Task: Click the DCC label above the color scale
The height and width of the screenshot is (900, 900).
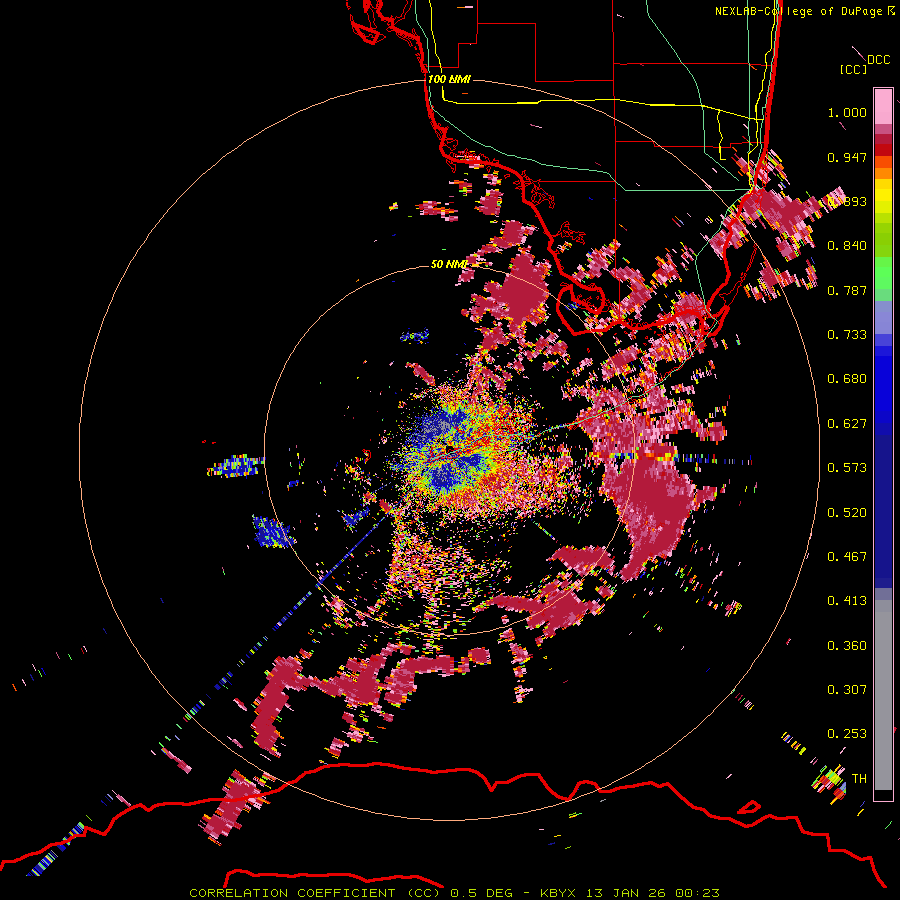Action: coord(878,60)
